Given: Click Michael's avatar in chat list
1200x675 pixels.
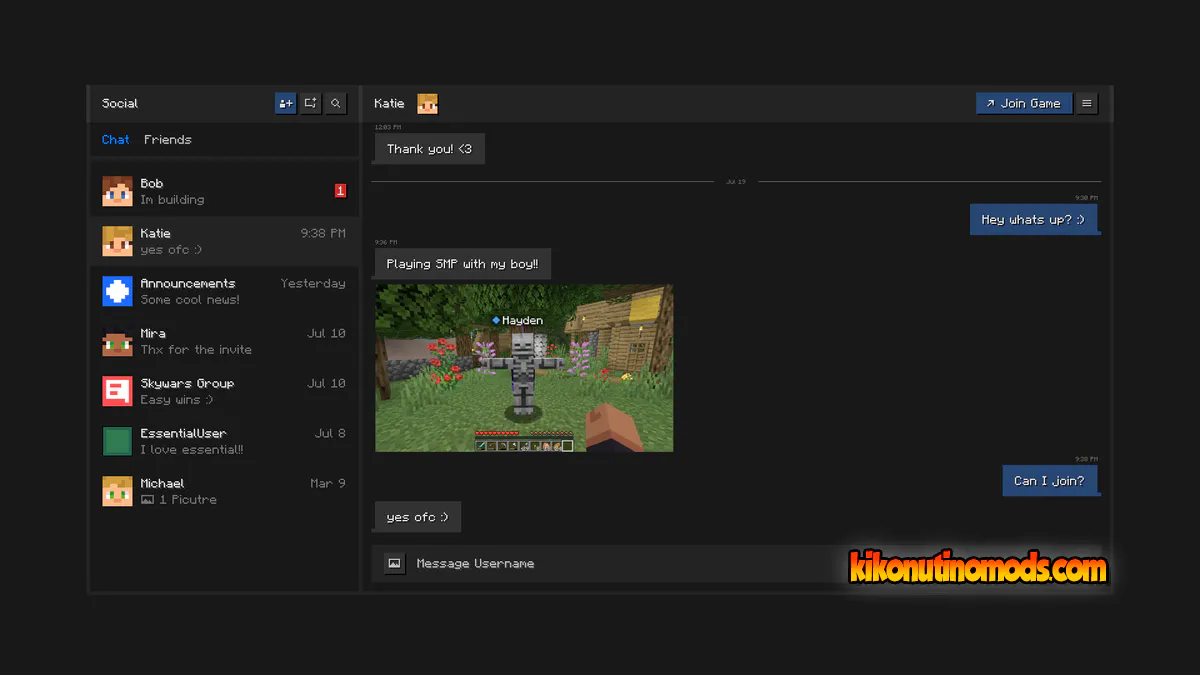Looking at the screenshot, I should pos(117,491).
